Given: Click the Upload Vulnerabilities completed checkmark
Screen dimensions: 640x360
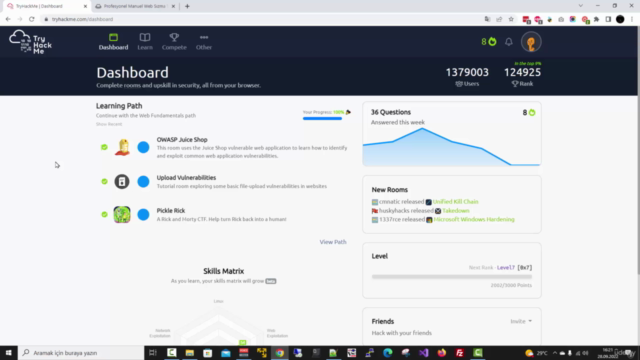Looking at the screenshot, I should (x=104, y=181).
